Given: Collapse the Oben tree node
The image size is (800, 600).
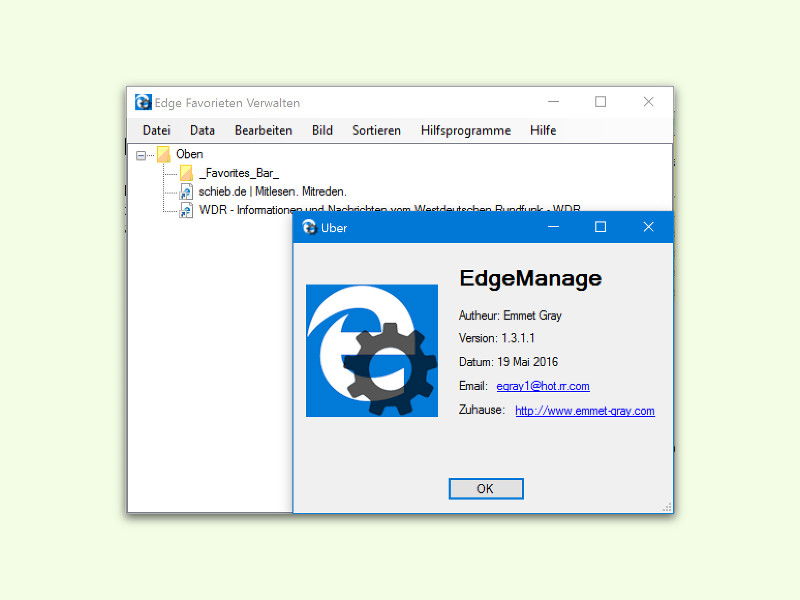Looking at the screenshot, I should [x=141, y=155].
